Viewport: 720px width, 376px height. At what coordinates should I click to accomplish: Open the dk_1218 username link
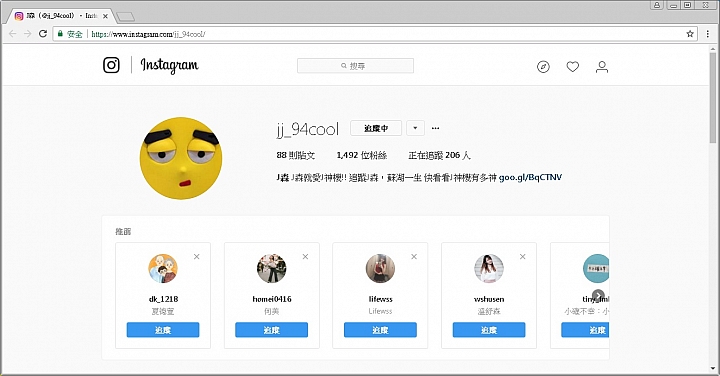point(163,299)
